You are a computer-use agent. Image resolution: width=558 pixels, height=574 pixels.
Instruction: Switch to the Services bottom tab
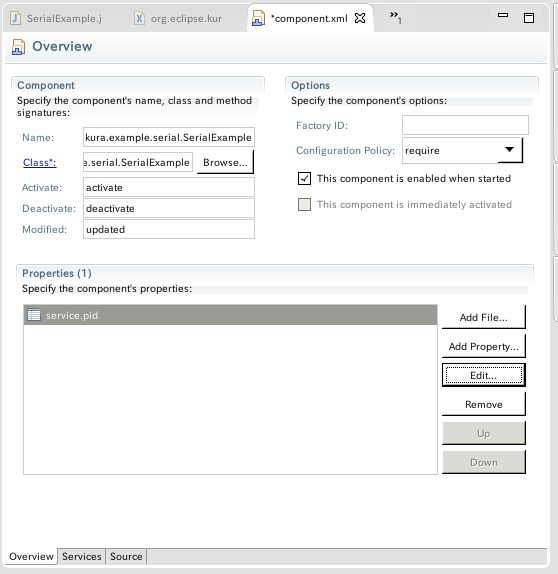click(82, 556)
